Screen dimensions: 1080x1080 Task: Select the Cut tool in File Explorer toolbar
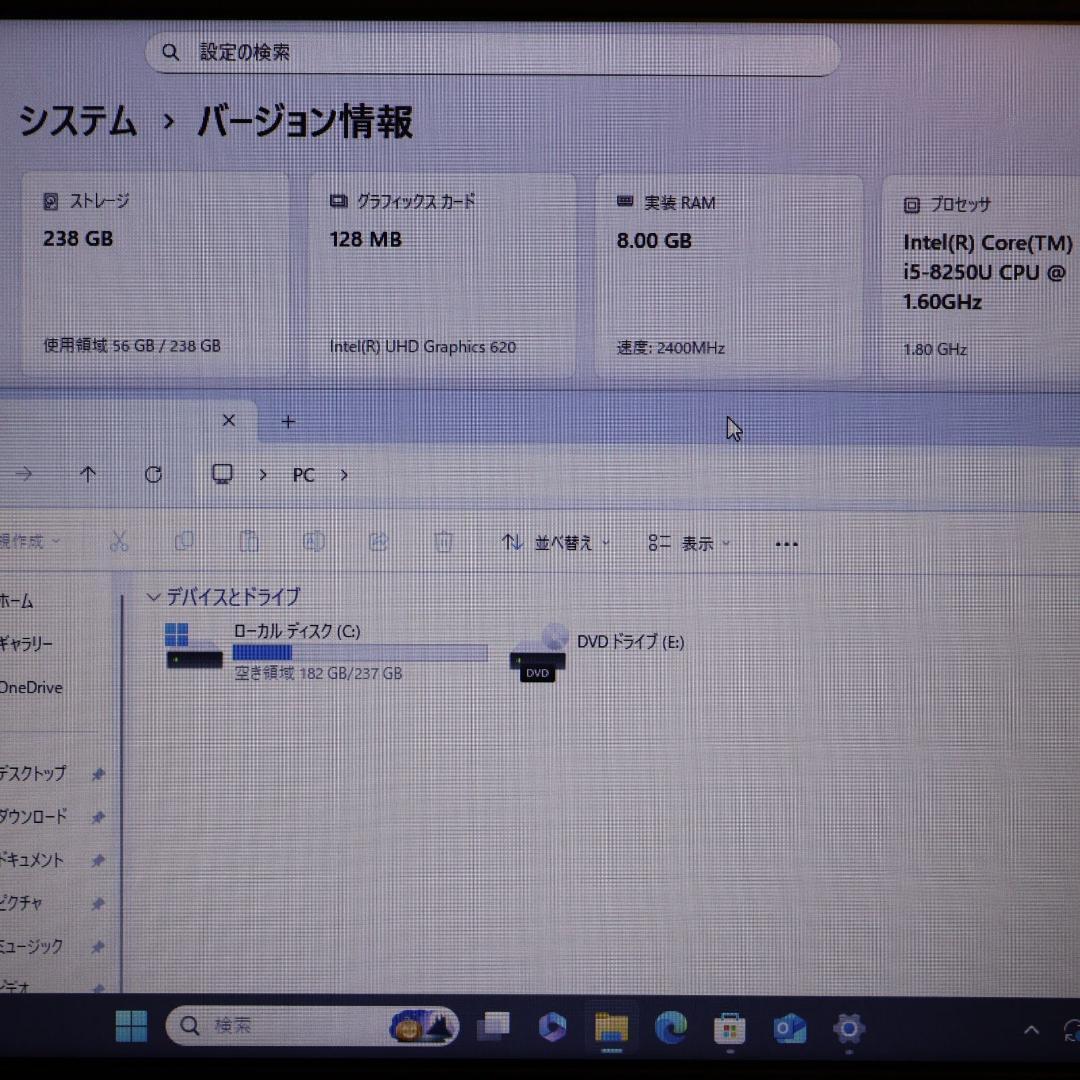(x=119, y=540)
